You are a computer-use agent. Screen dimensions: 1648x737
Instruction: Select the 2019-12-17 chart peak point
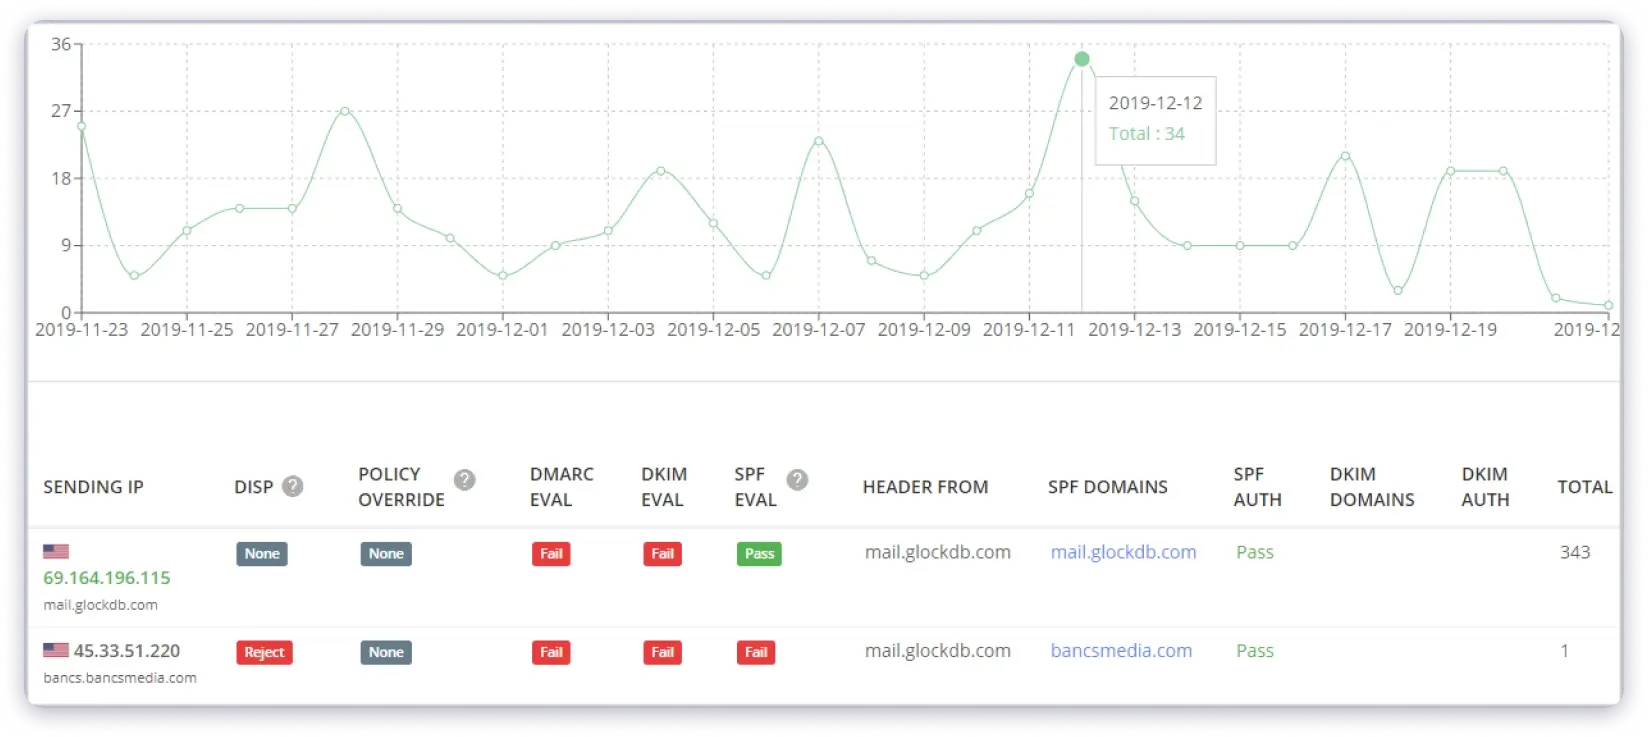tap(1345, 156)
